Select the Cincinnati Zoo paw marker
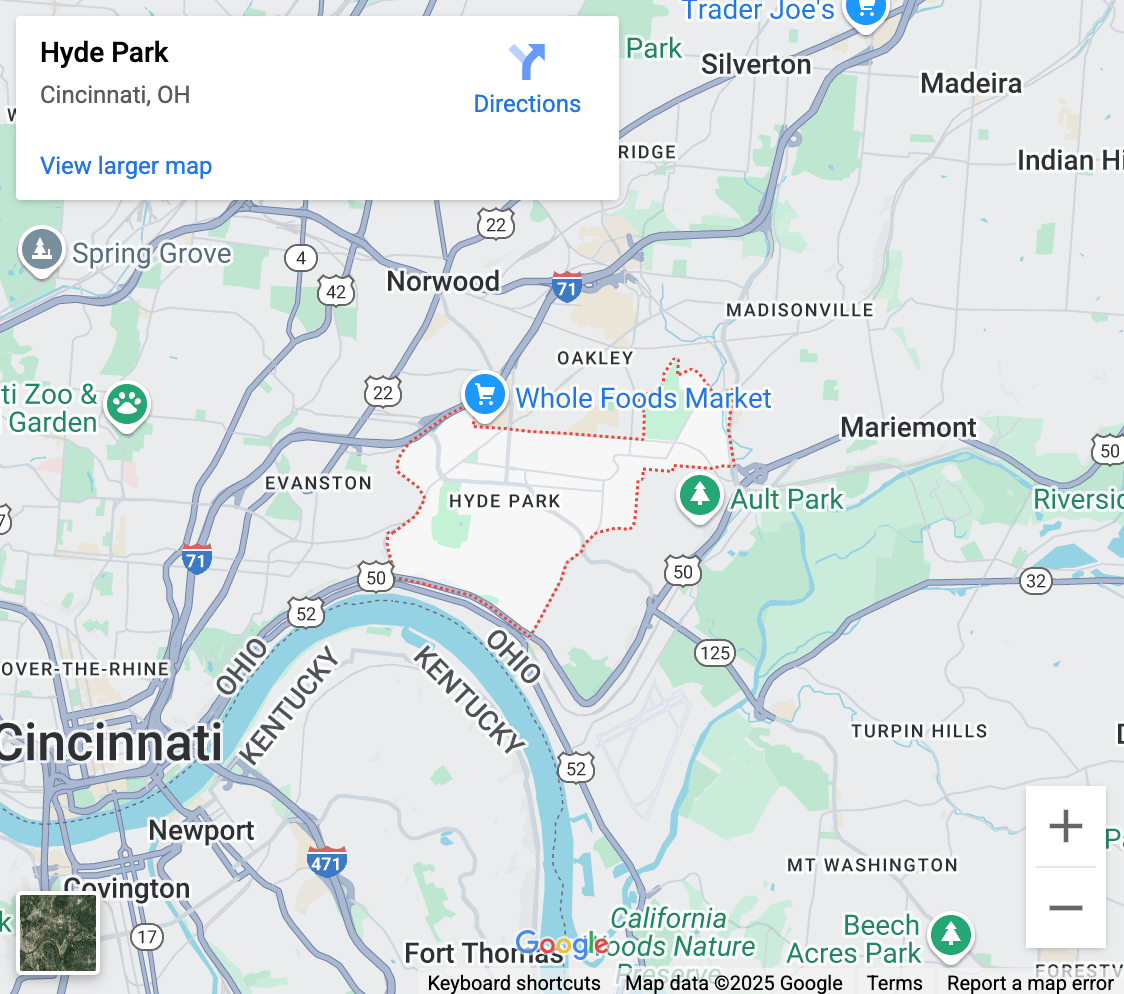Image resolution: width=1124 pixels, height=994 pixels. pyautogui.click(x=128, y=407)
